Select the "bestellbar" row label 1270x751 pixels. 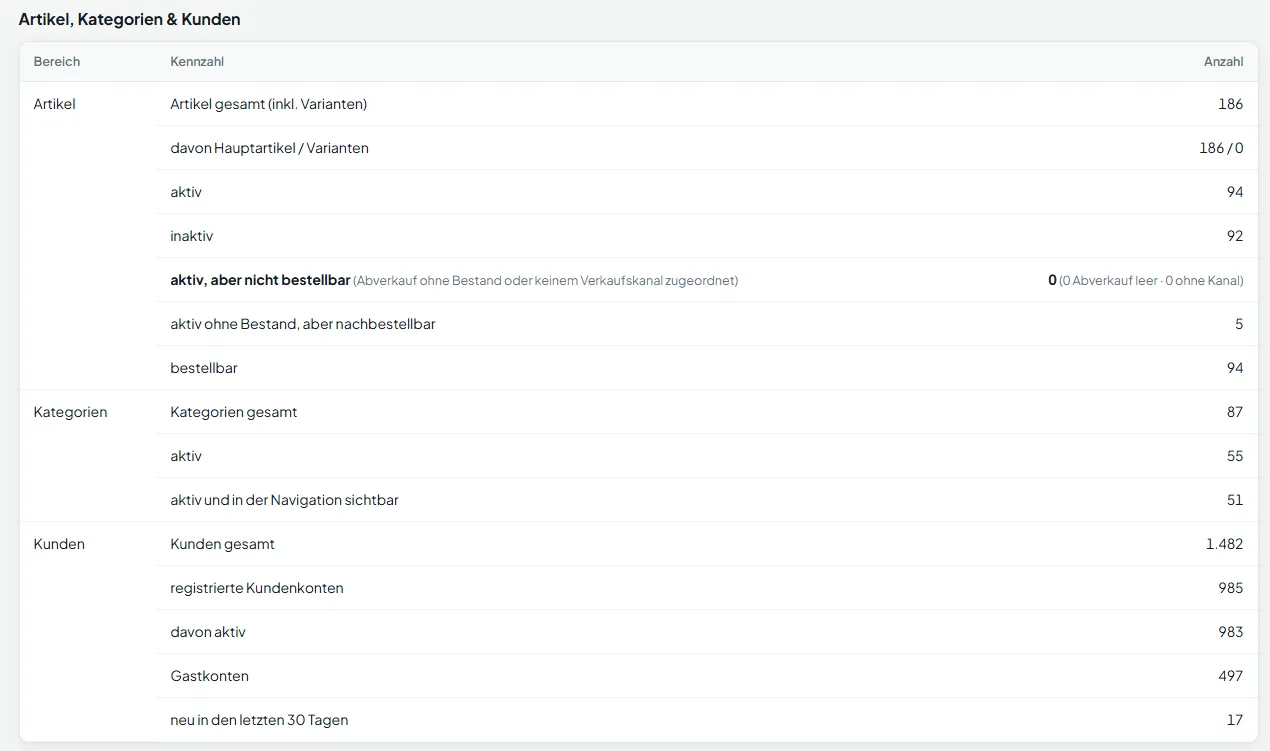[204, 368]
